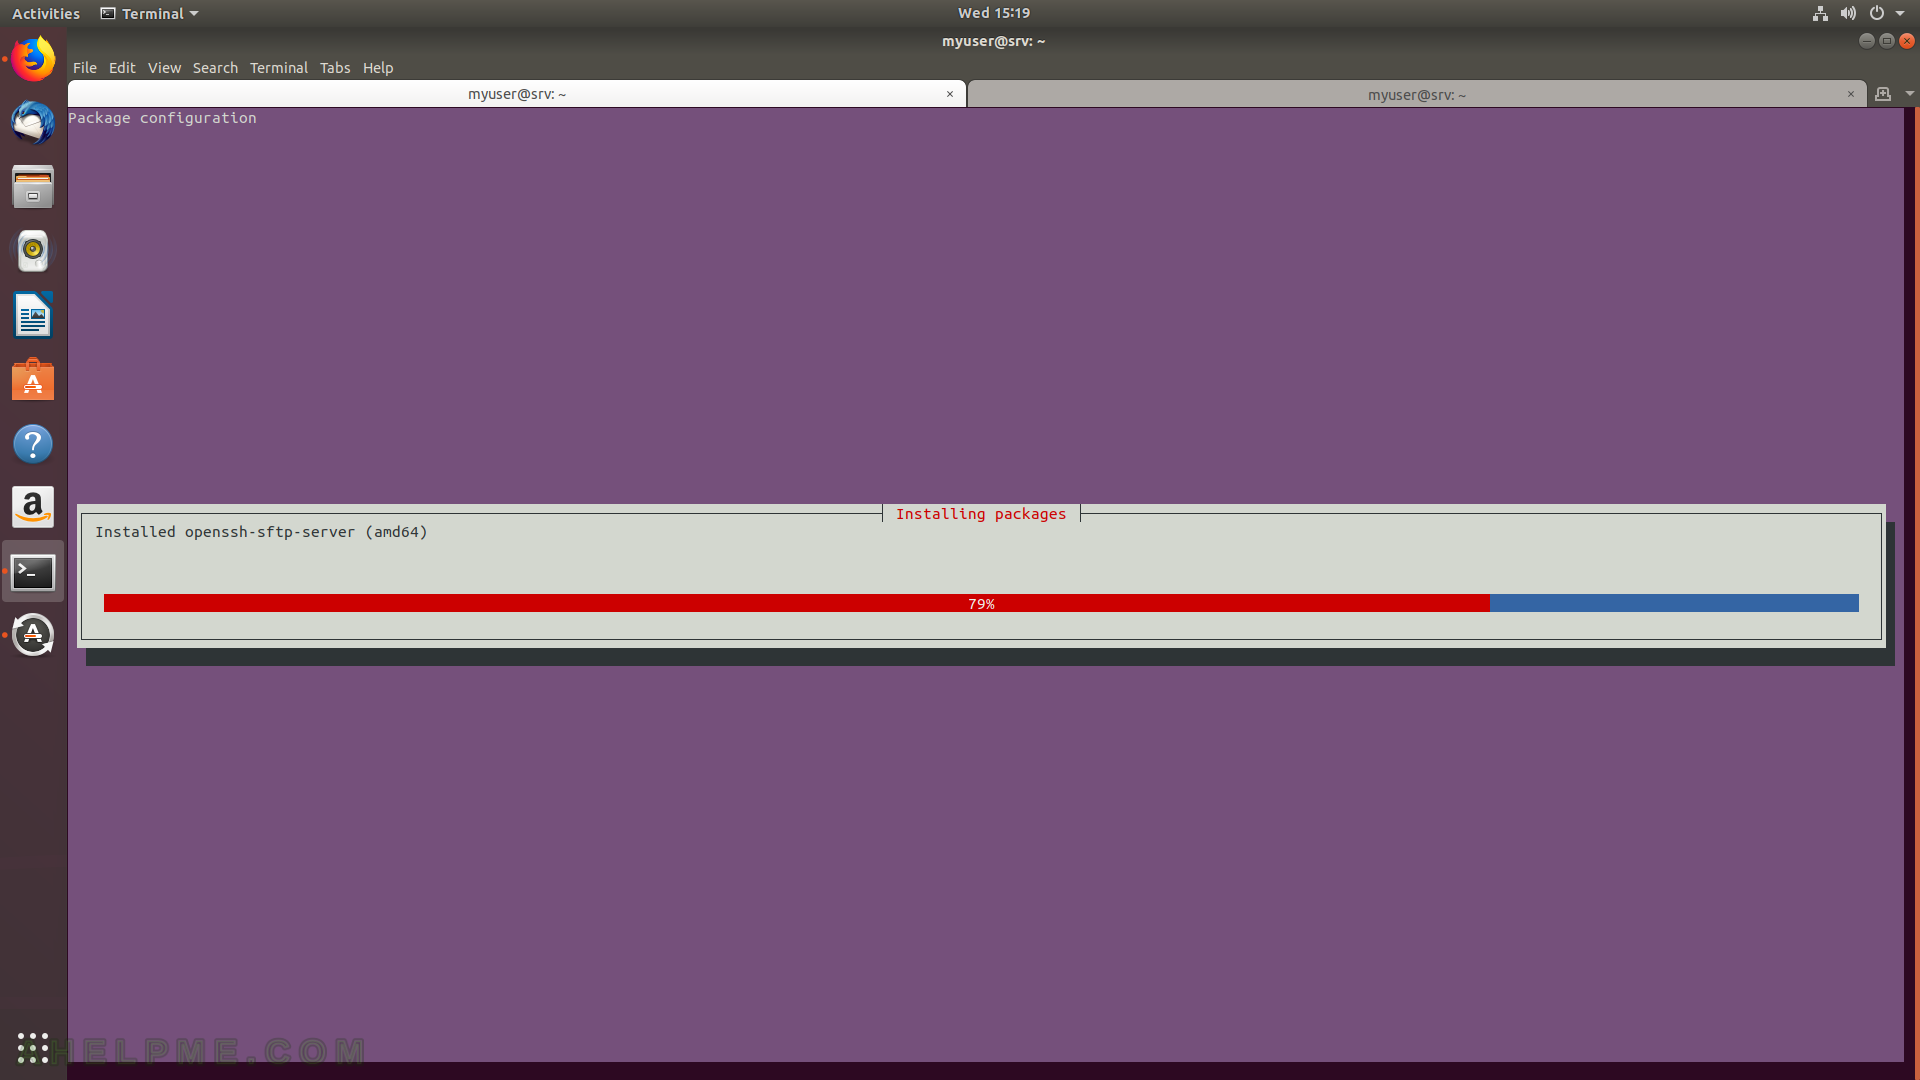Click the Activities overview button
The width and height of the screenshot is (1920, 1080).
[44, 13]
